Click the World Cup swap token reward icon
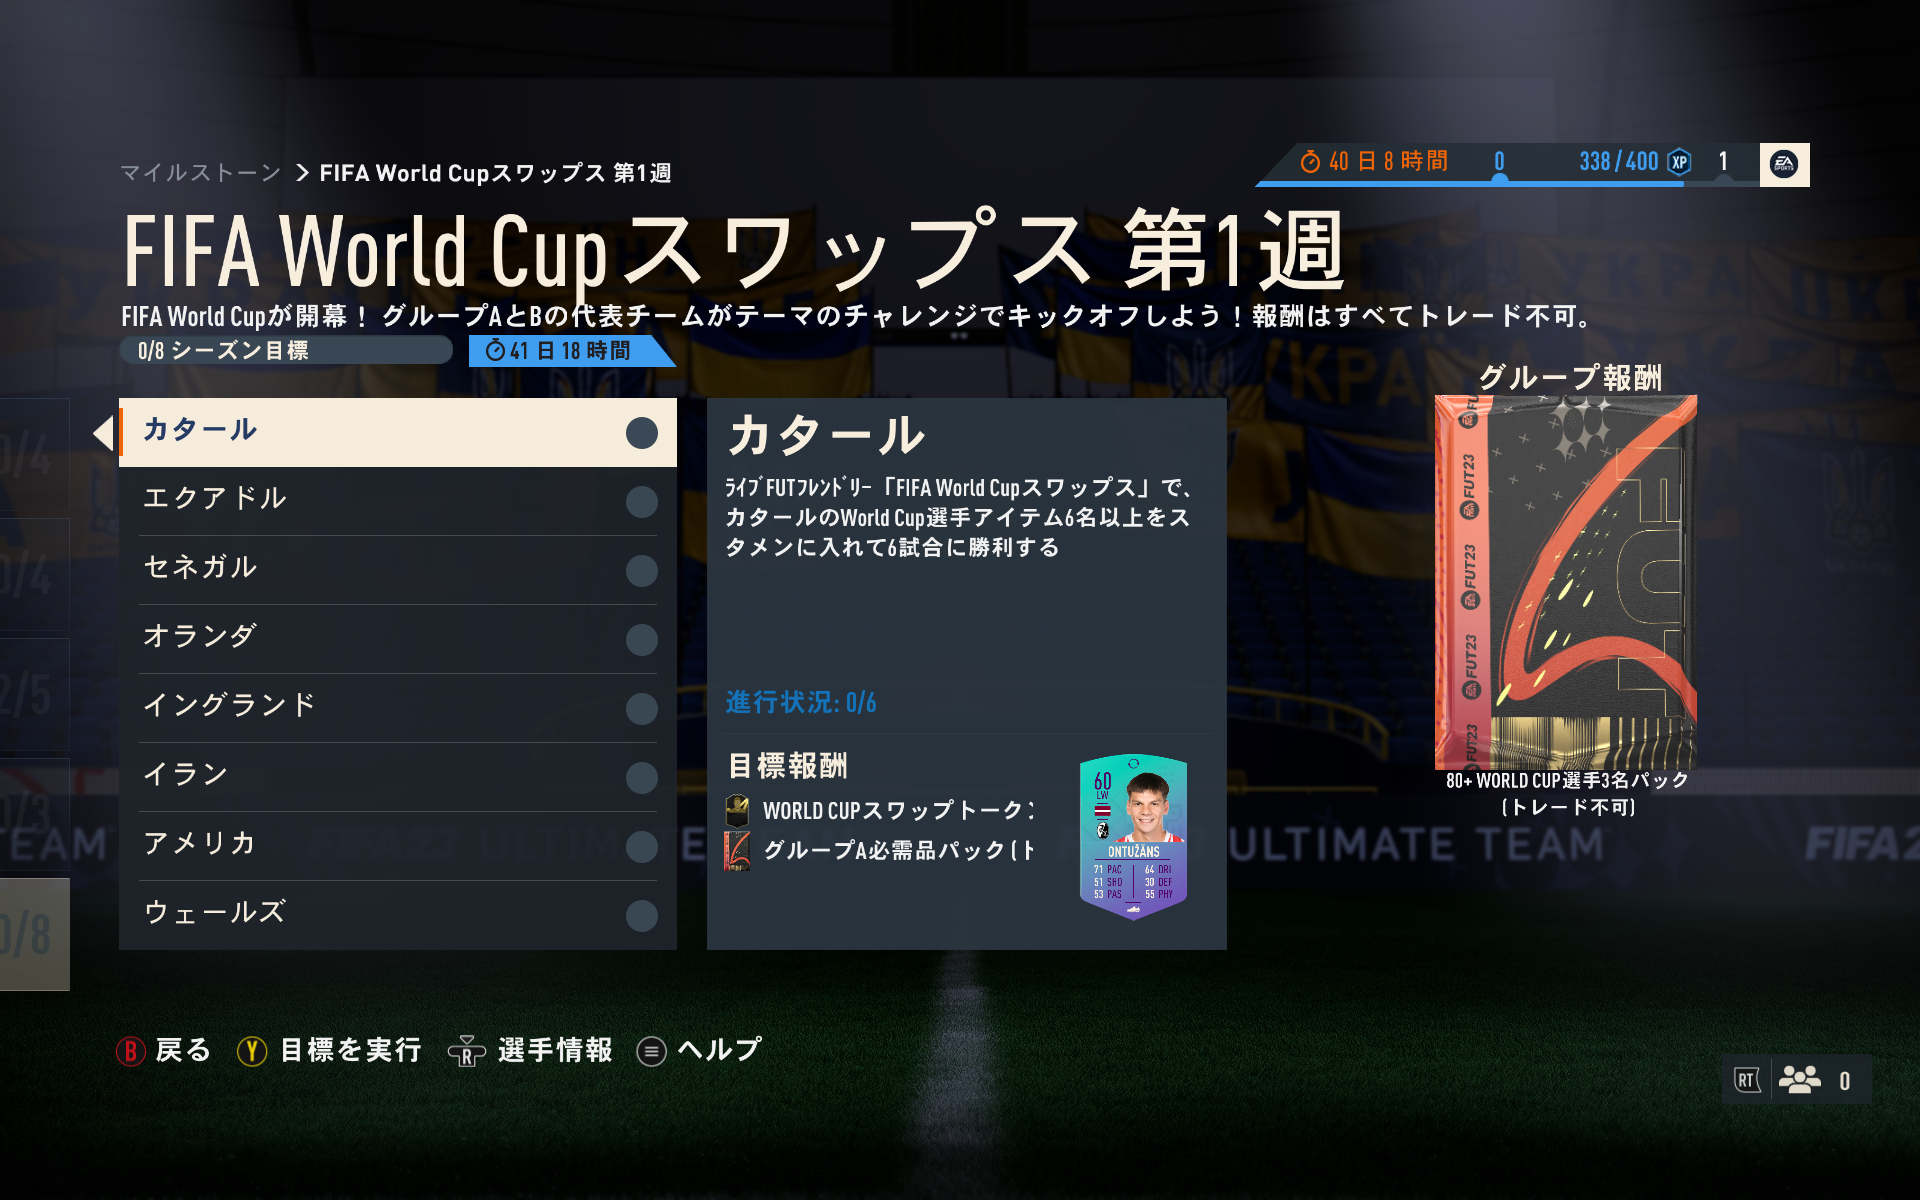The height and width of the screenshot is (1200, 1920). tap(737, 810)
